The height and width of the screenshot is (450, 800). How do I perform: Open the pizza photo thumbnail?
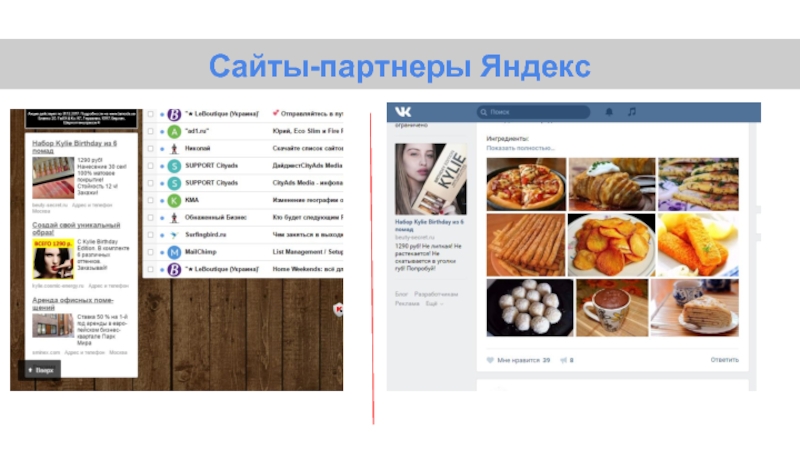(x=526, y=184)
